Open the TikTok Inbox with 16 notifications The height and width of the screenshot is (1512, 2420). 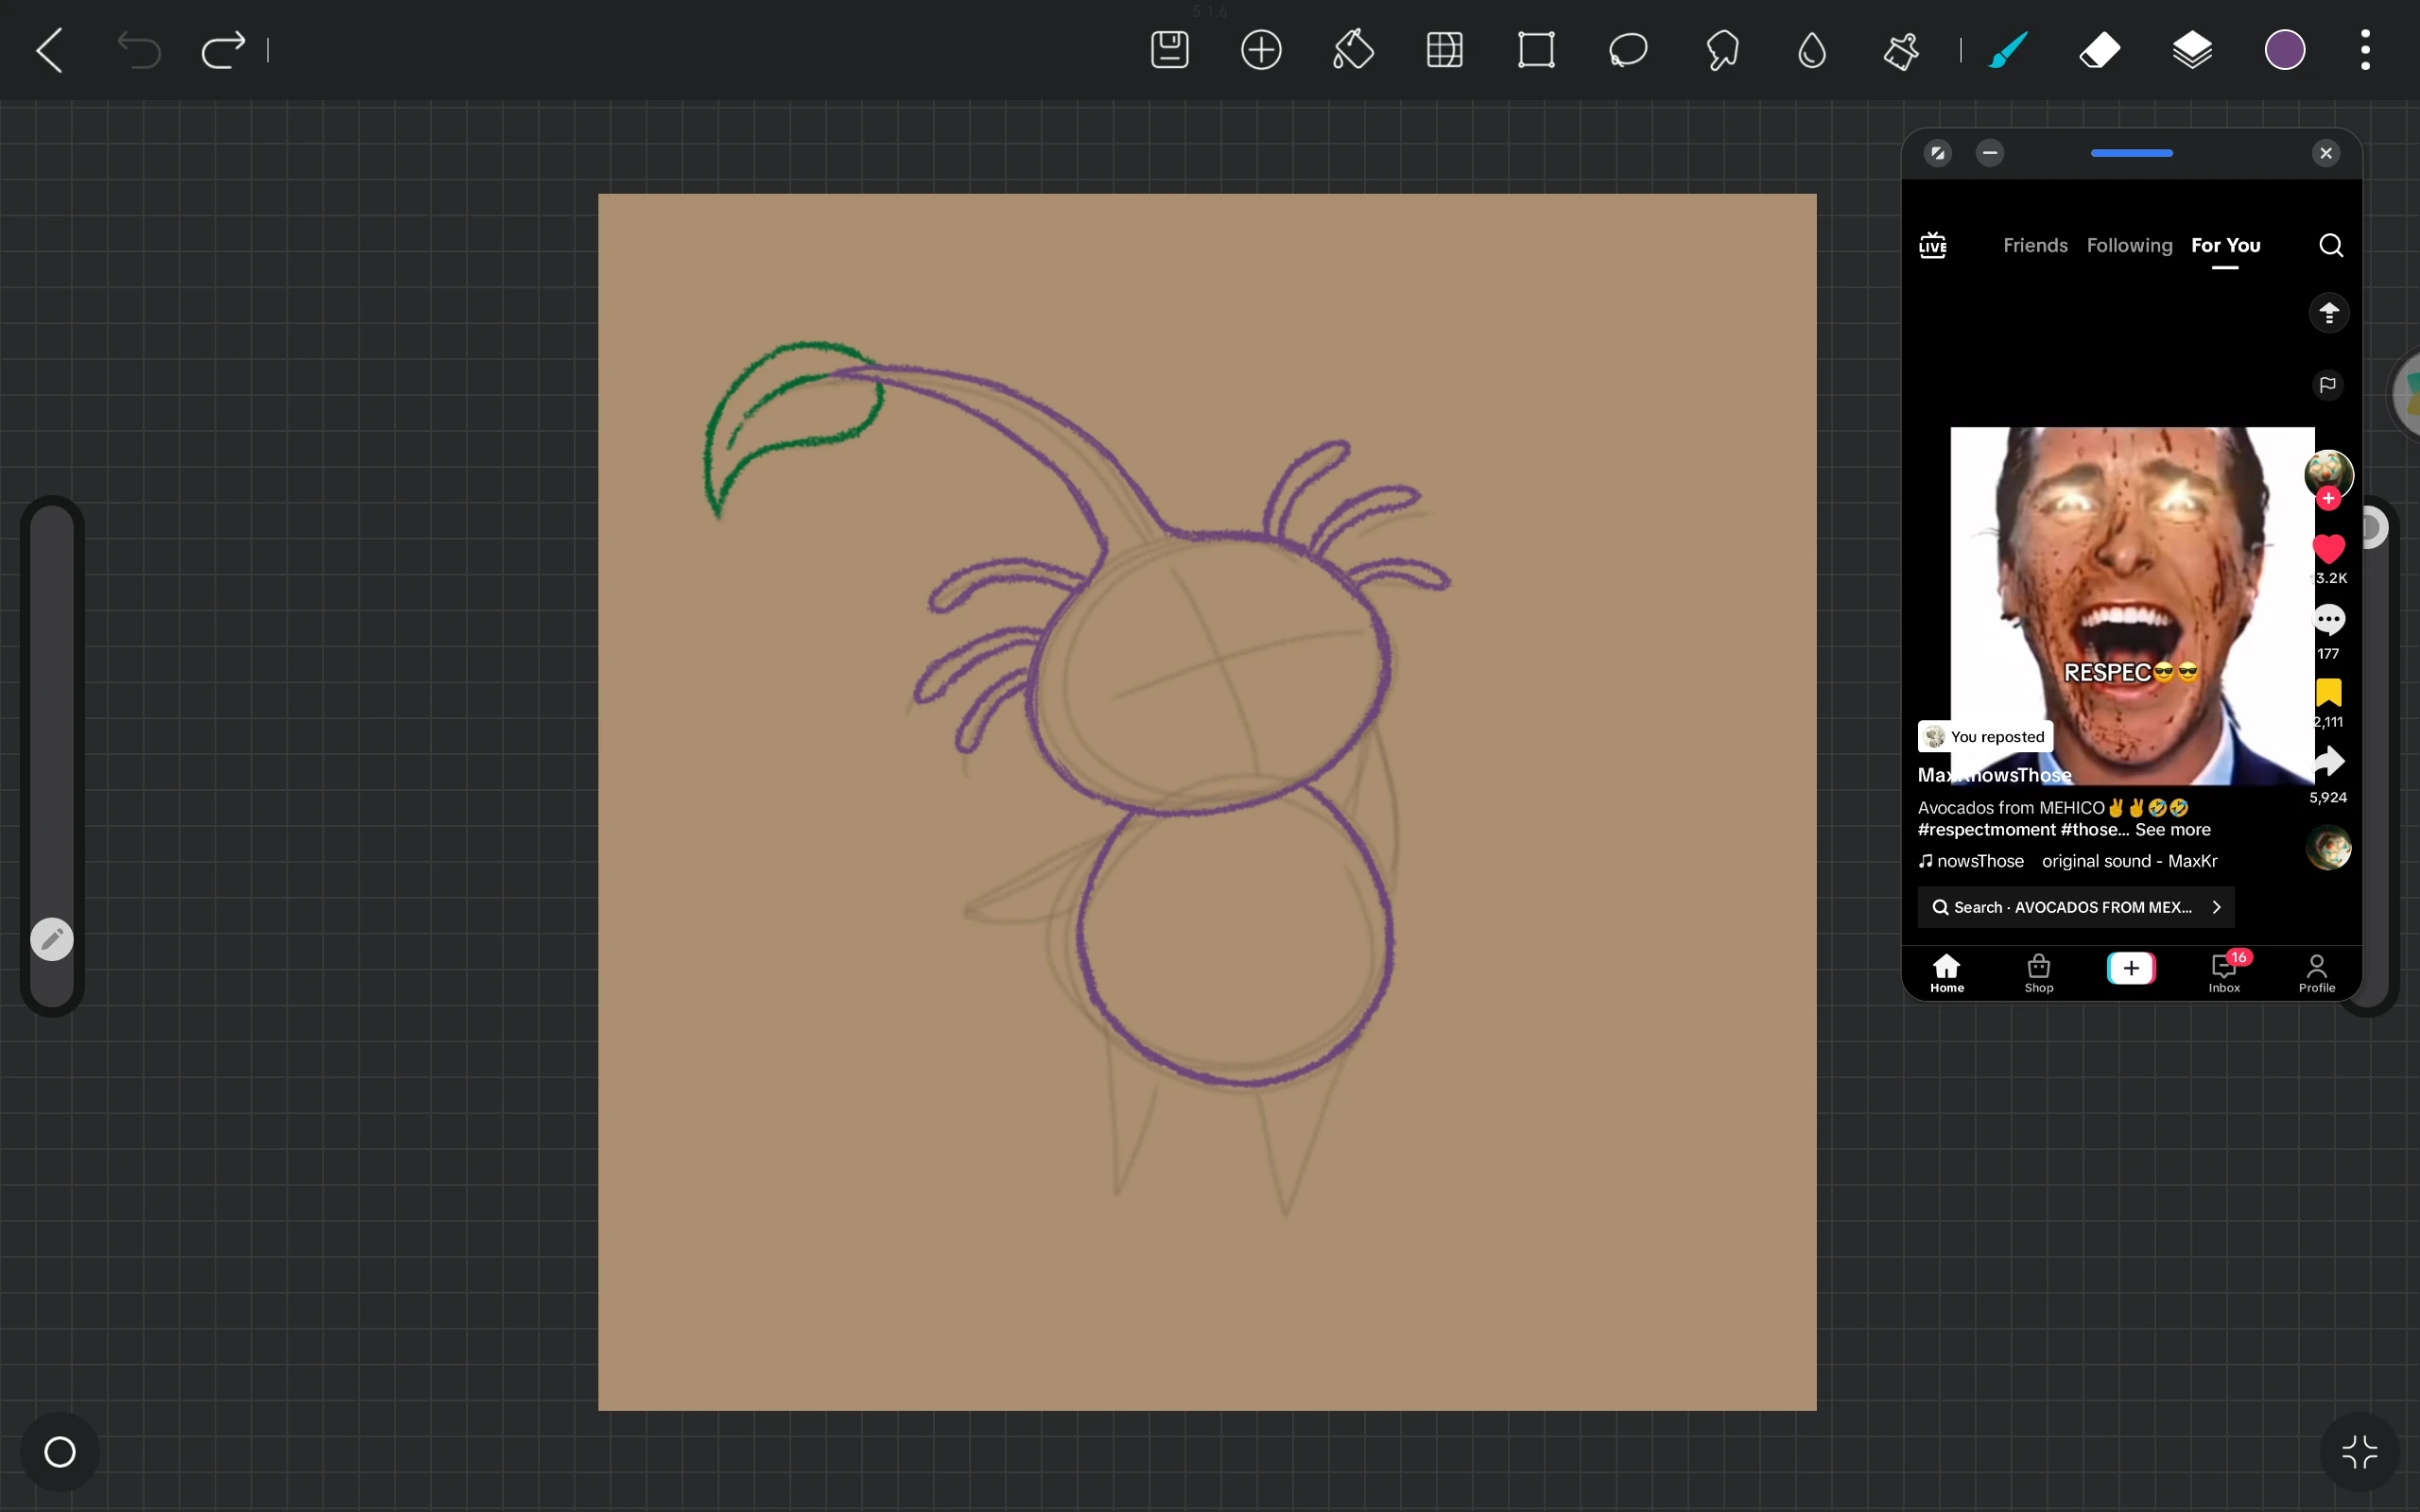pos(2223,971)
